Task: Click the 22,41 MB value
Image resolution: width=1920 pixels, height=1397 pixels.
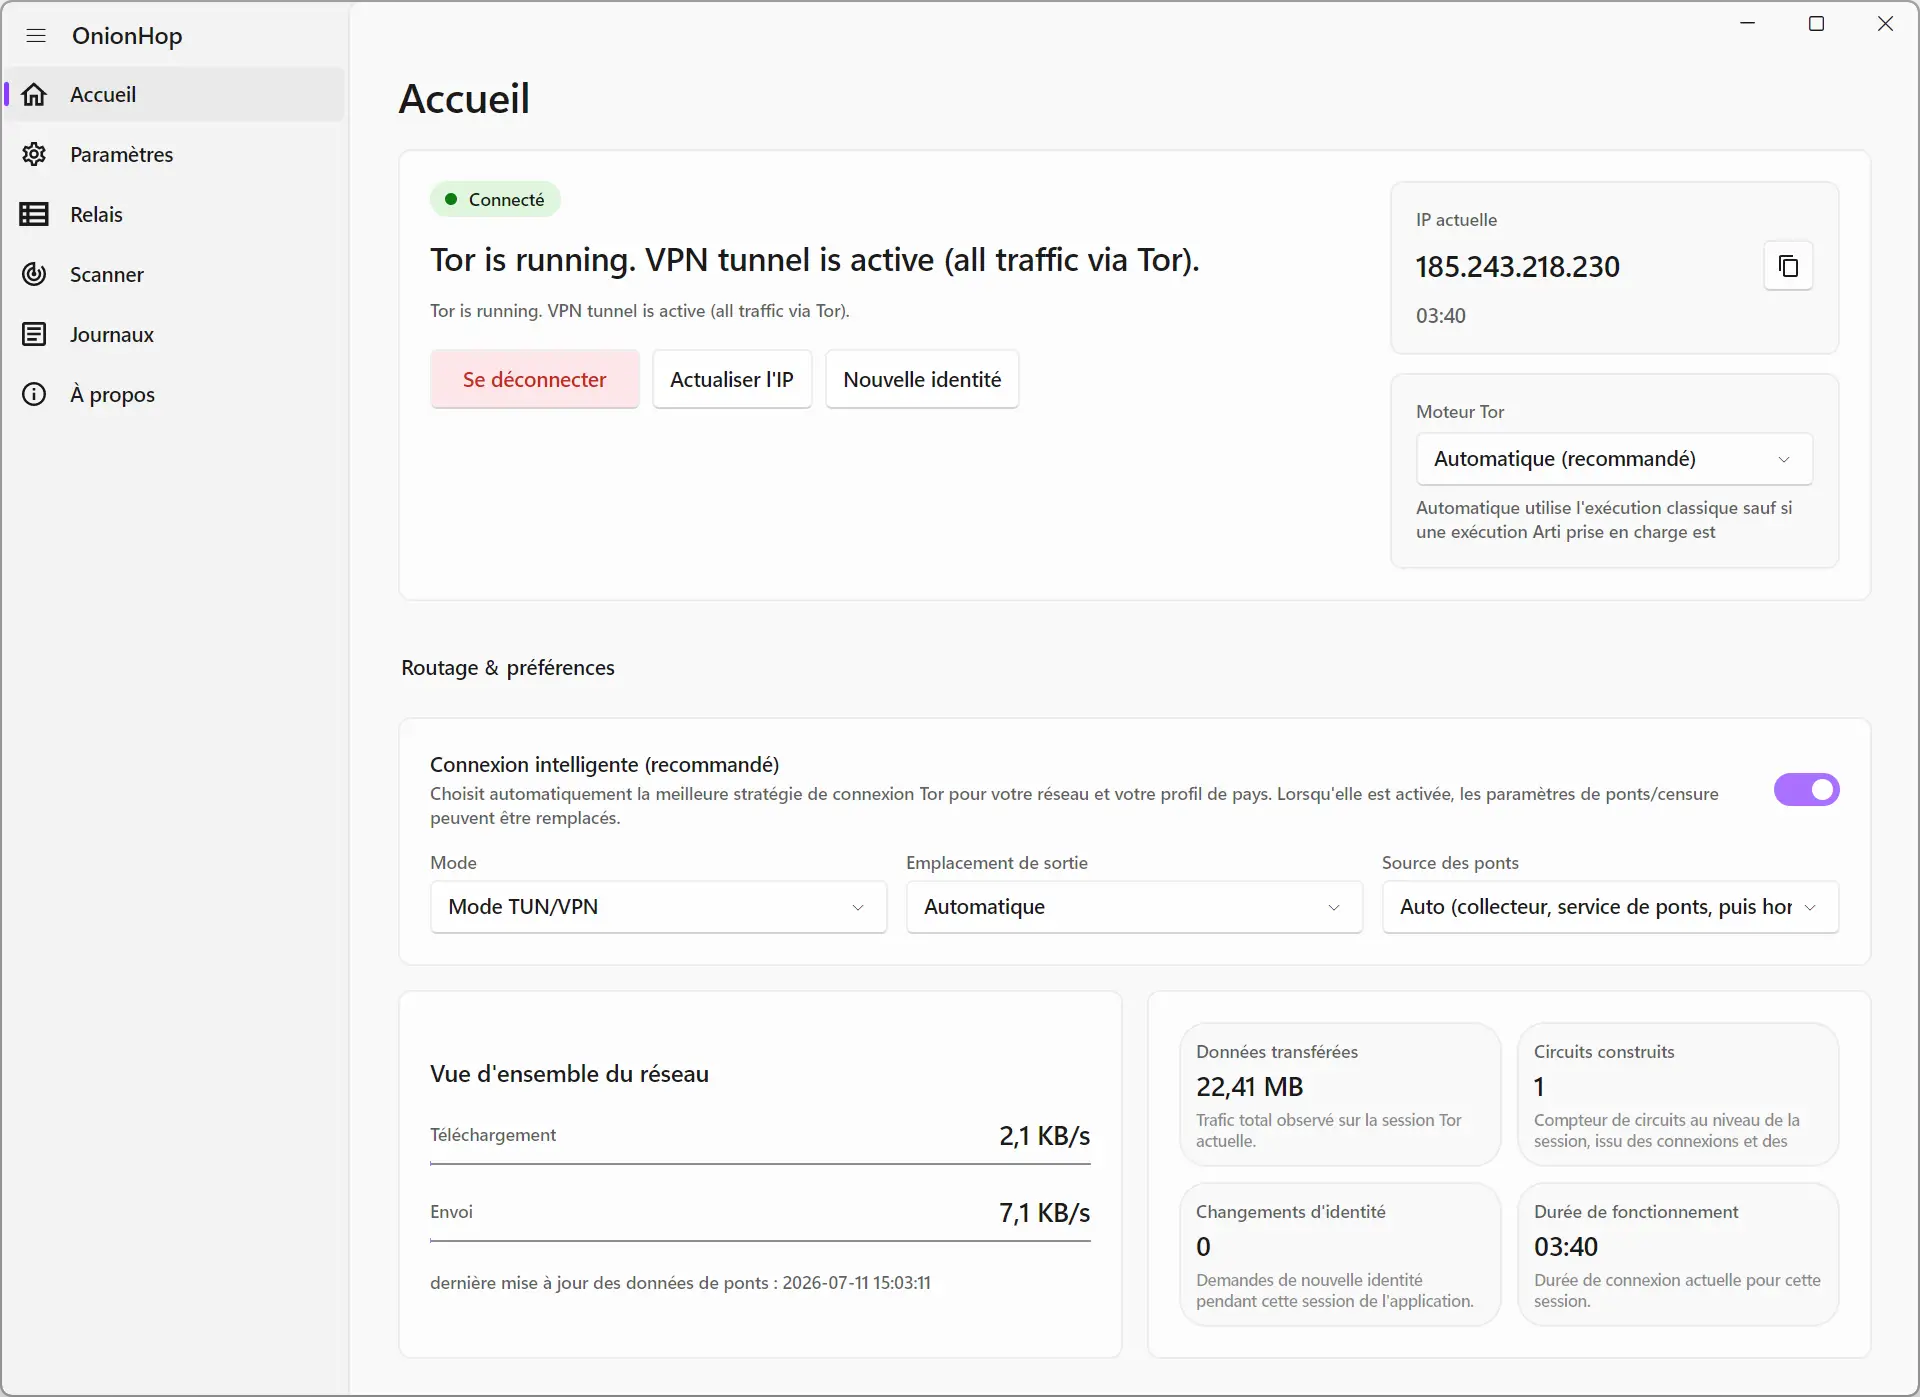Action: pos(1249,1087)
